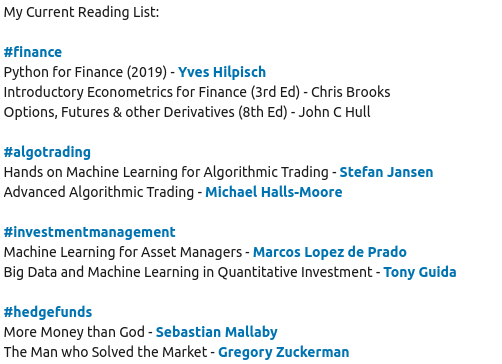Click 'The Man who Solved the Market' text
Screen dimensions: 502x364
point(105,352)
